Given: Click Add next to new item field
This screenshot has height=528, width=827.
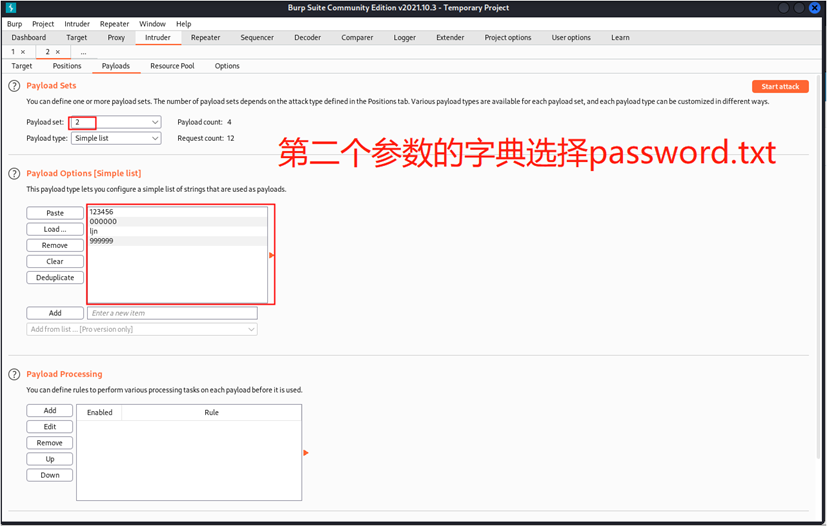Looking at the screenshot, I should [55, 314].
